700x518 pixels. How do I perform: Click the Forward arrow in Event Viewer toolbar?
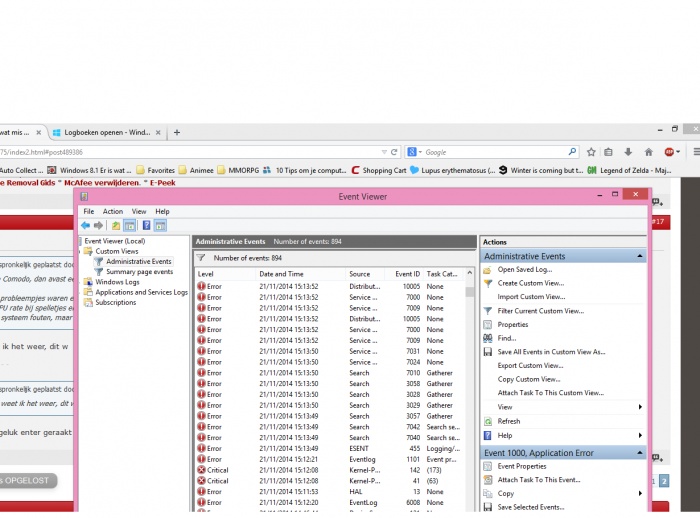click(x=98, y=226)
